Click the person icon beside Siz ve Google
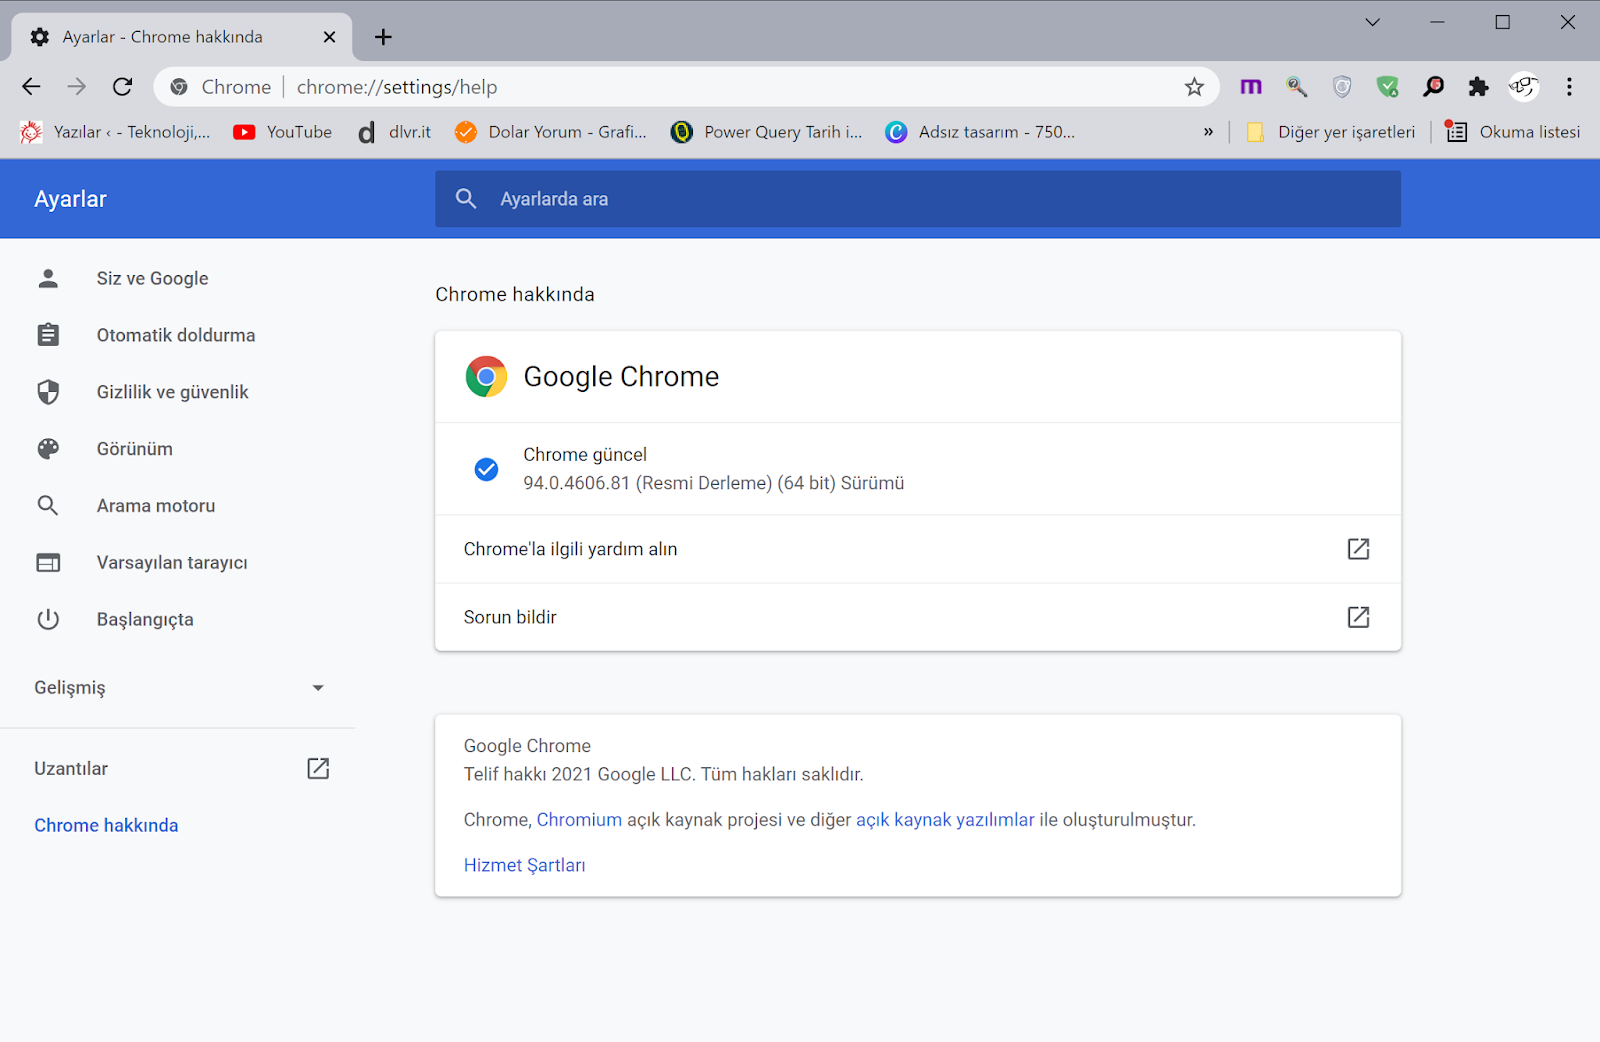The width and height of the screenshot is (1600, 1042). click(x=48, y=279)
